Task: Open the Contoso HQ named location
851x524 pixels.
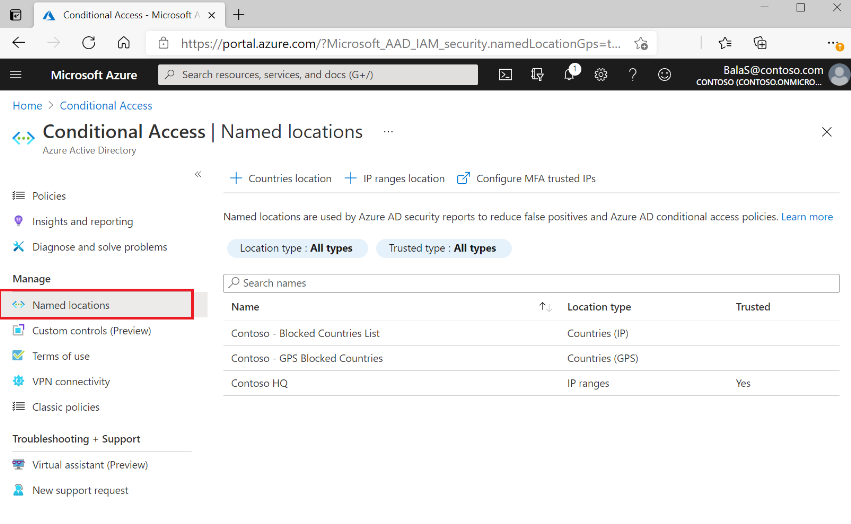Action: 259,383
